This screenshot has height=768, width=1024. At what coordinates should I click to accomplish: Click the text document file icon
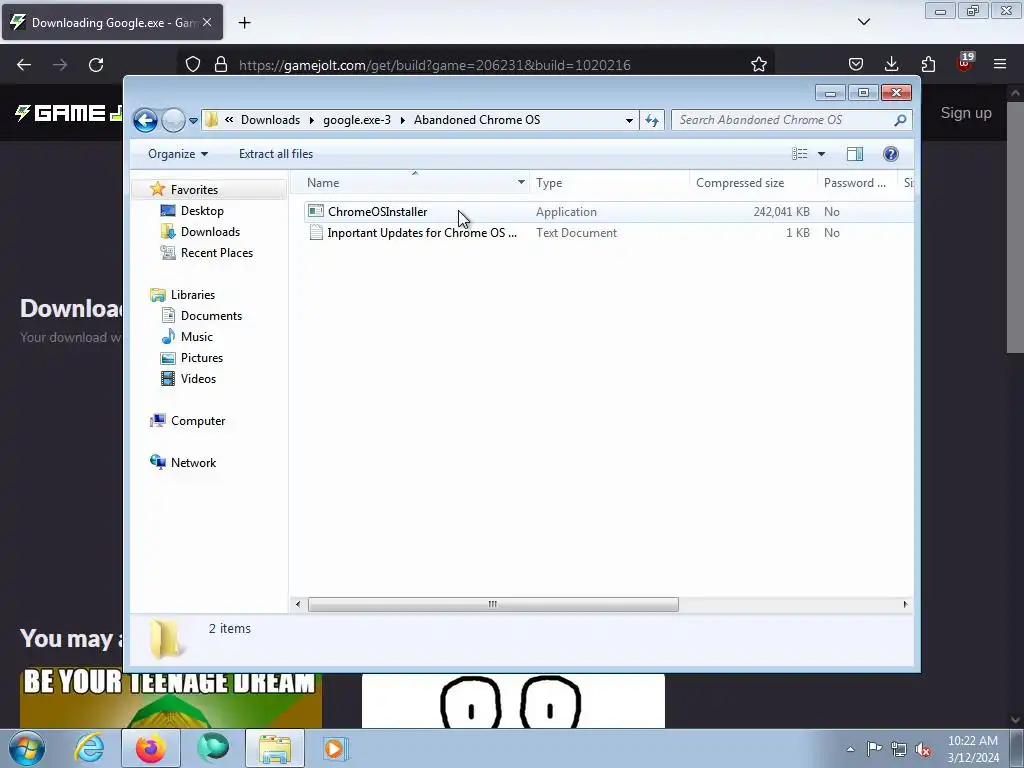316,232
